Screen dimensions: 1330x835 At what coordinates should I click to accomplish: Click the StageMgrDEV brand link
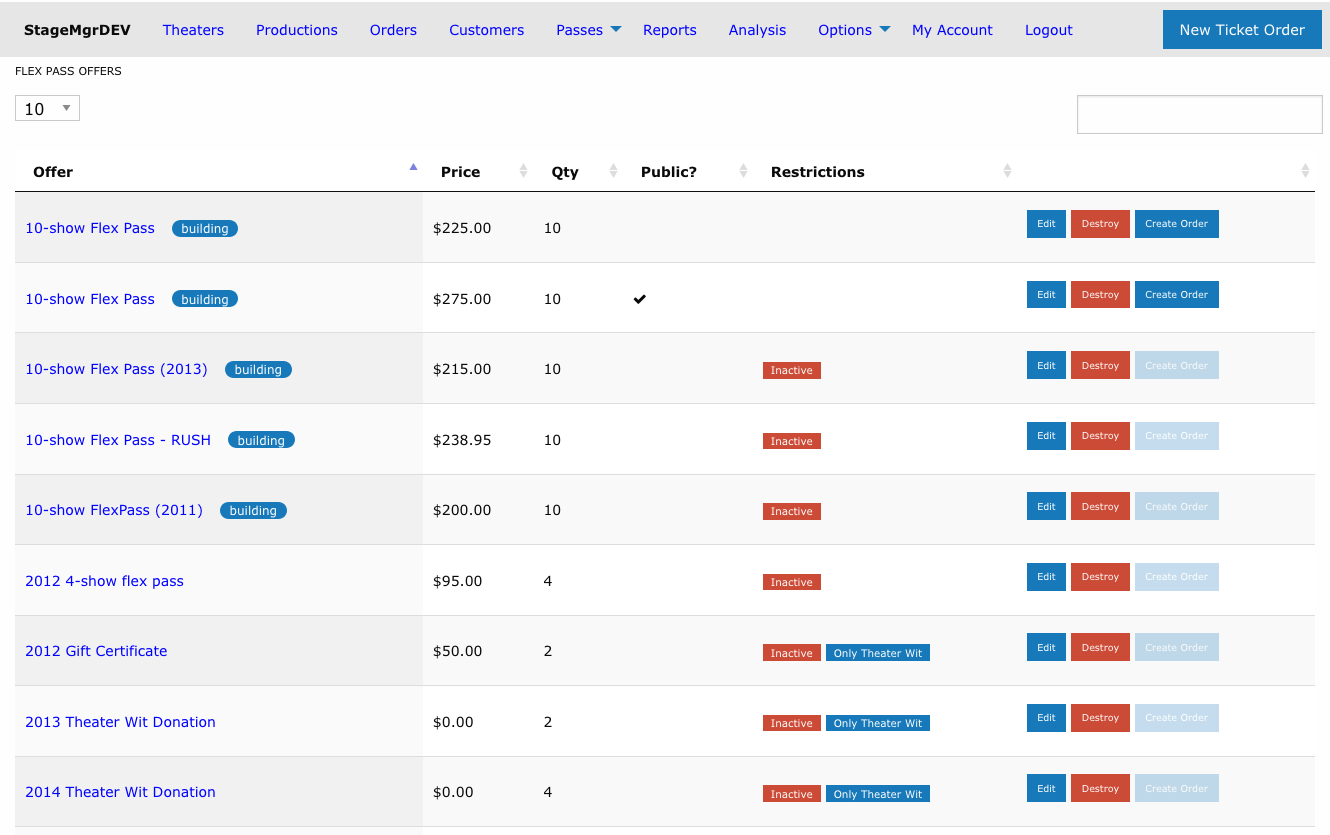point(77,30)
